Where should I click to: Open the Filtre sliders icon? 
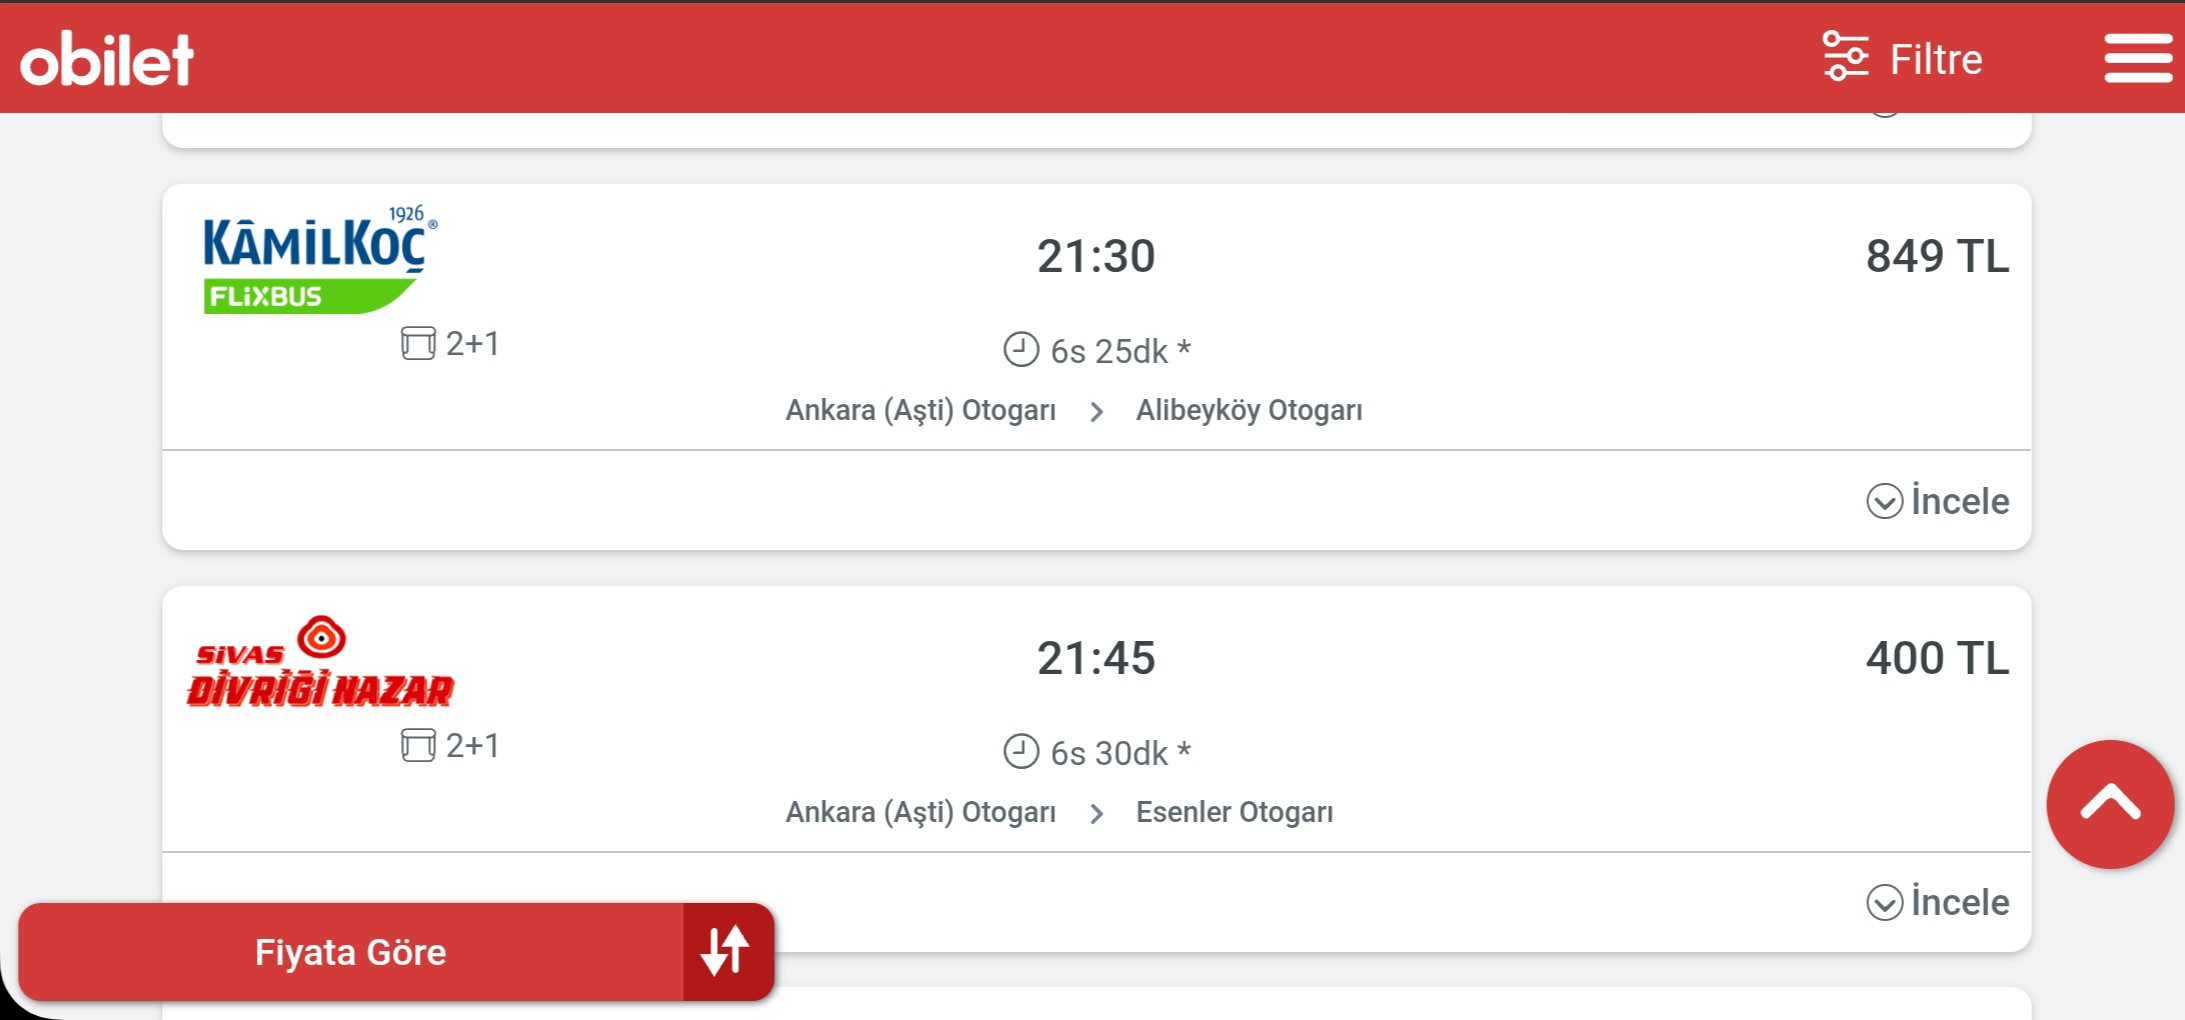click(x=1845, y=56)
